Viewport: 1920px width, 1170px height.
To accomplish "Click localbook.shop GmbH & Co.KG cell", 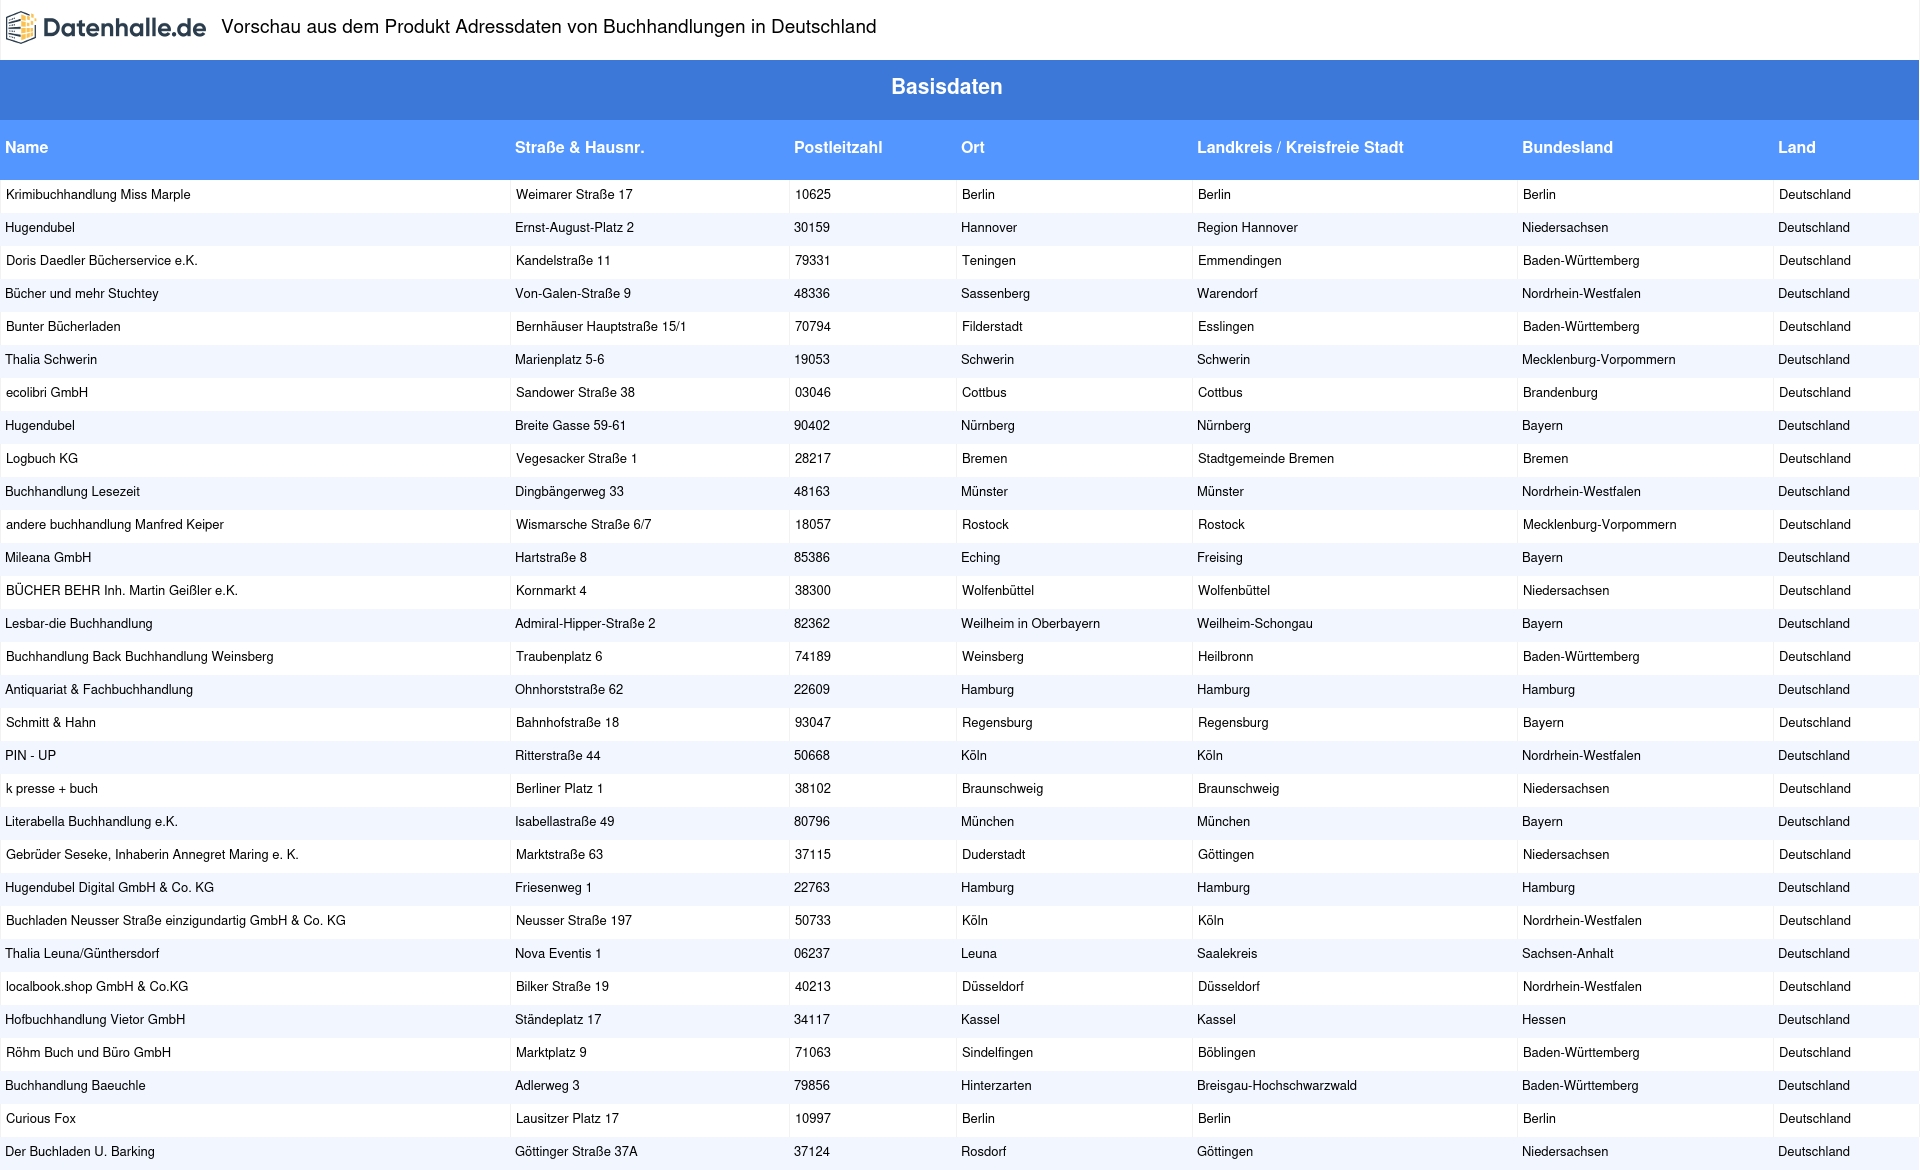I will click(97, 987).
